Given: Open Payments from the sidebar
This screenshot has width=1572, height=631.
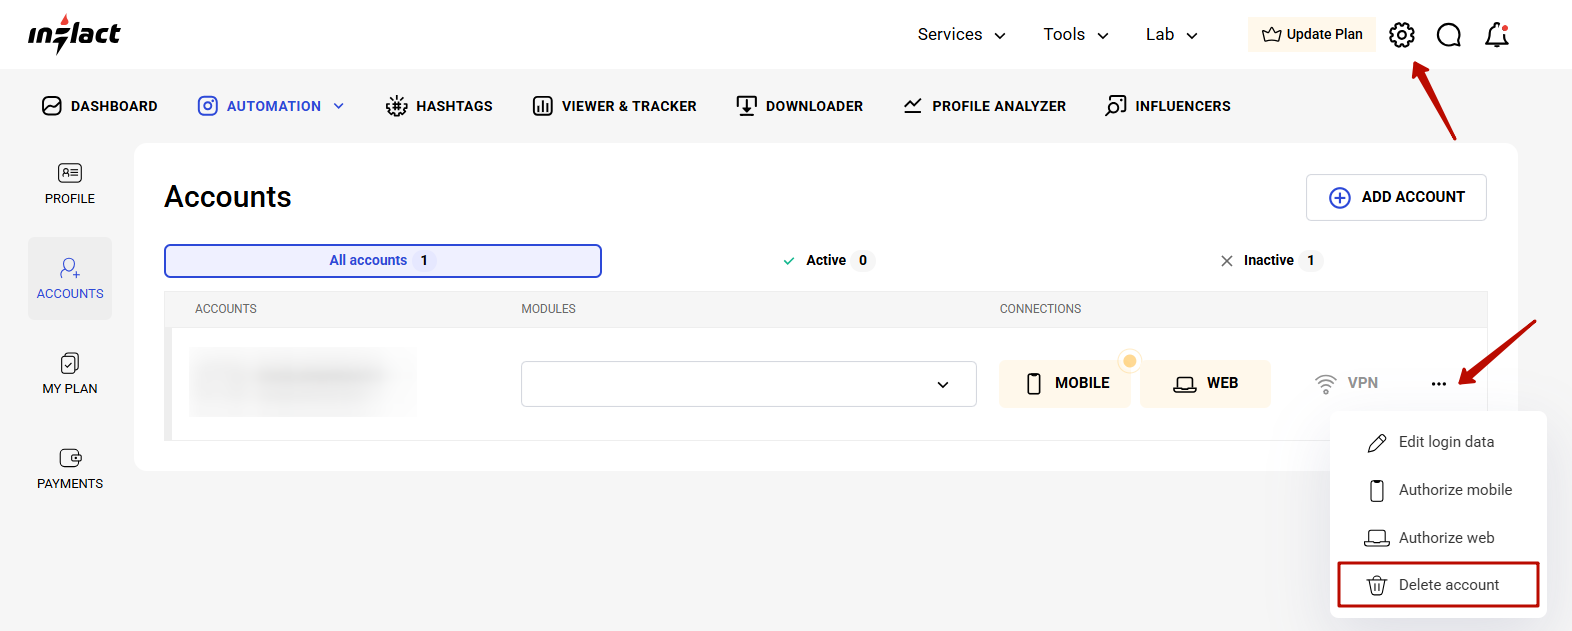Looking at the screenshot, I should point(70,468).
